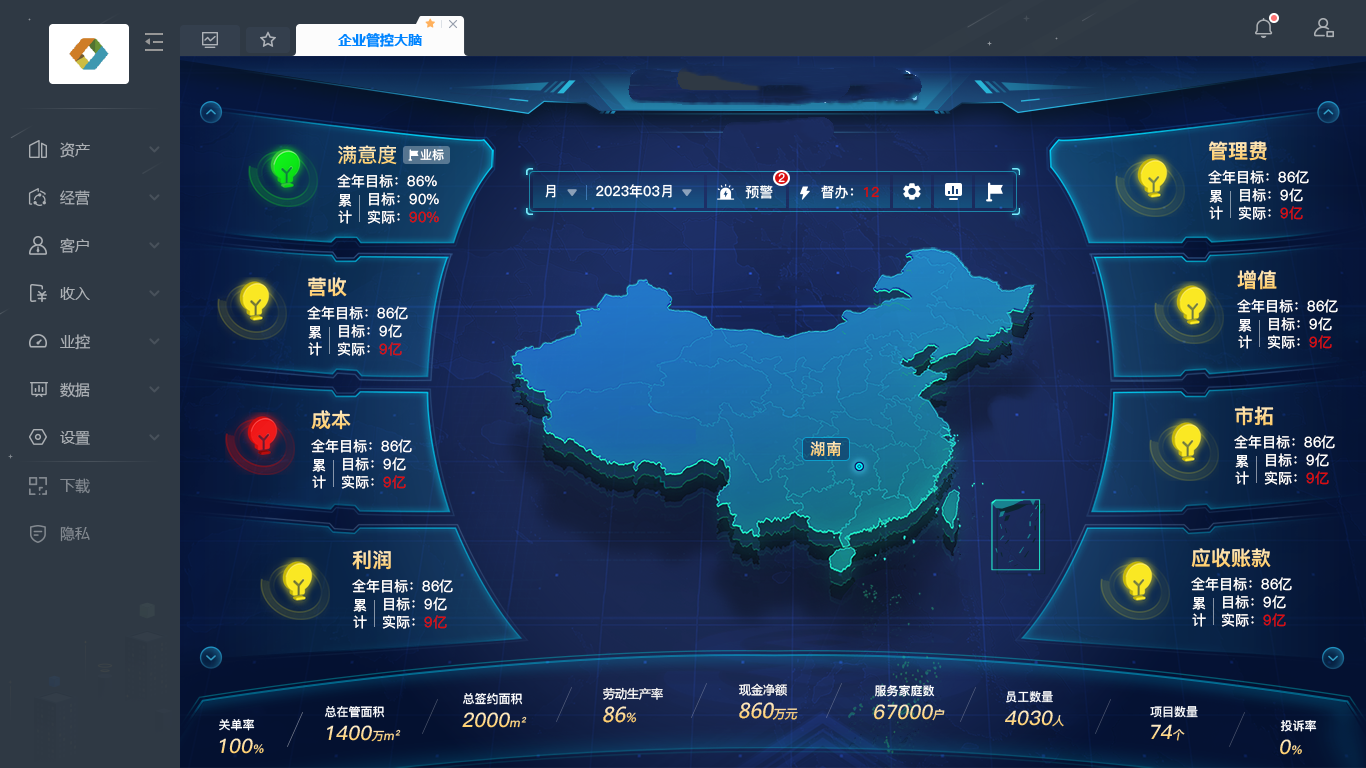Viewport: 1366px width, 768px height.
Task: Expand the 经营 menu chevron
Action: coord(154,197)
